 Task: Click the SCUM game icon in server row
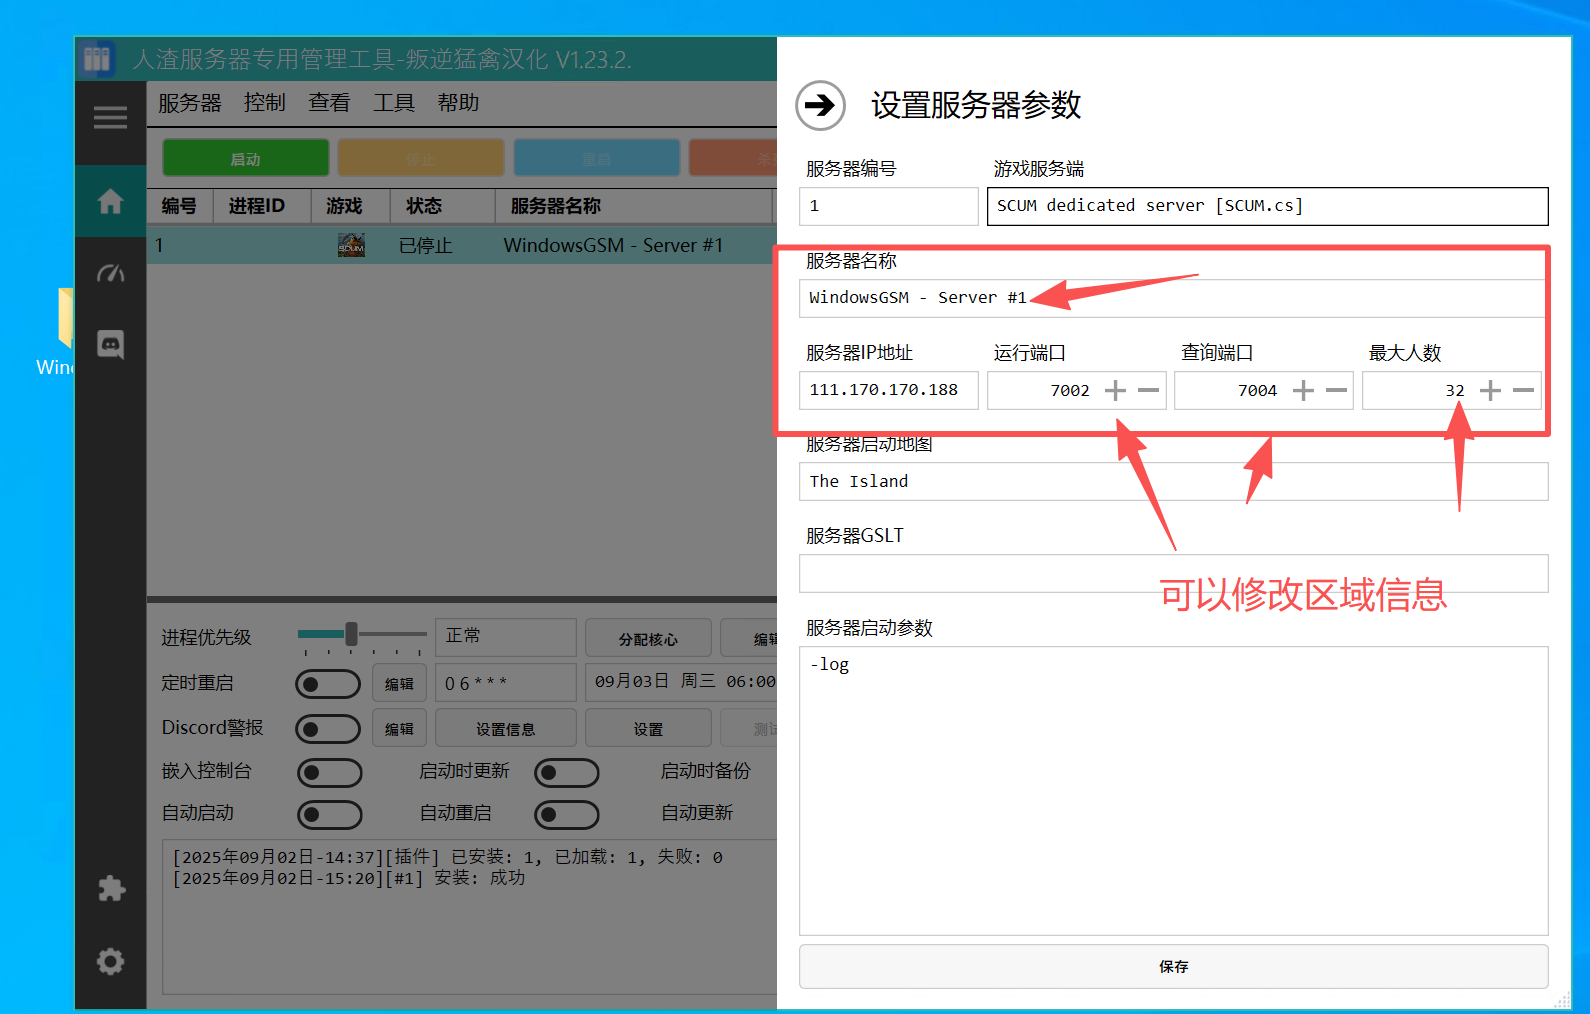[351, 245]
